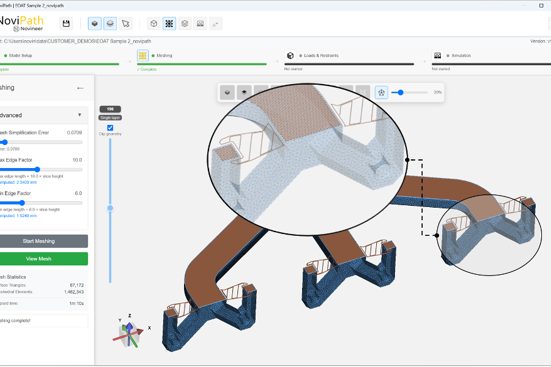Open the Meshing step icon

(143, 56)
